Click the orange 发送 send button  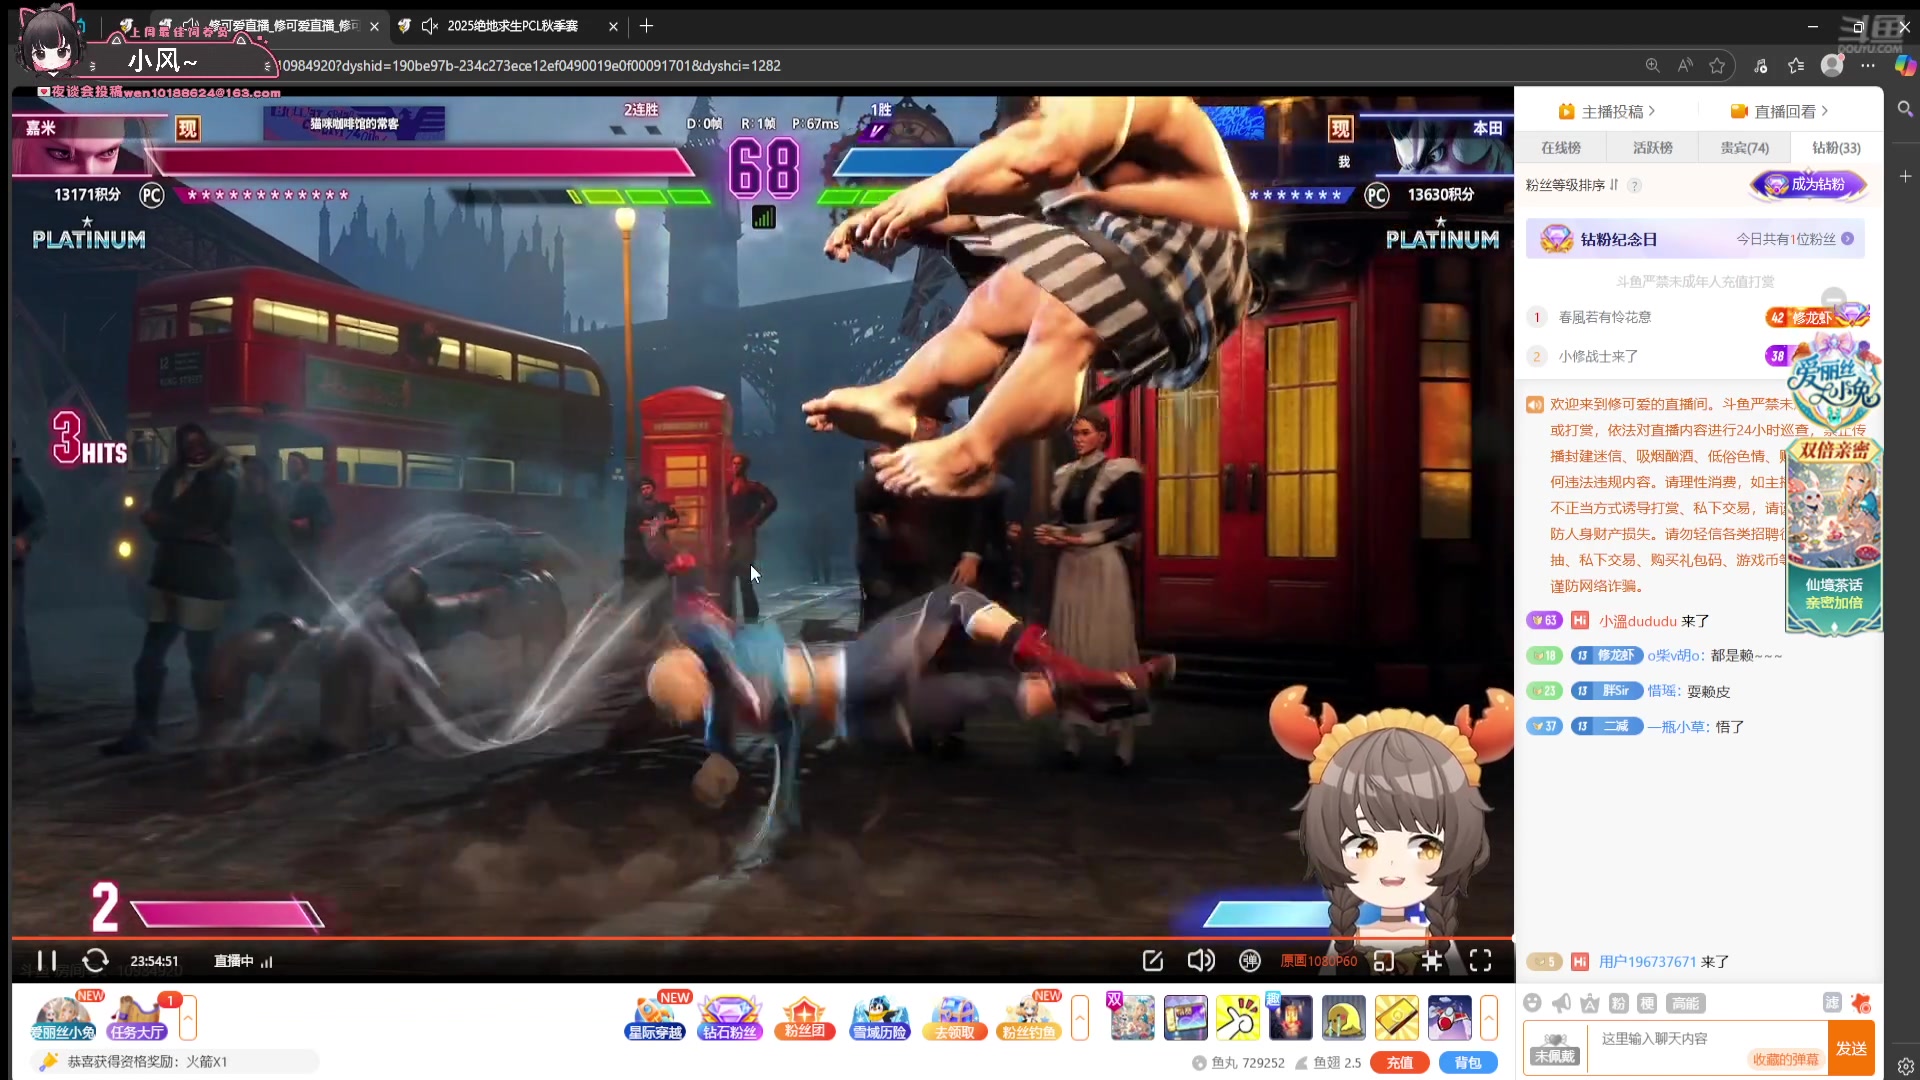pos(1851,1048)
